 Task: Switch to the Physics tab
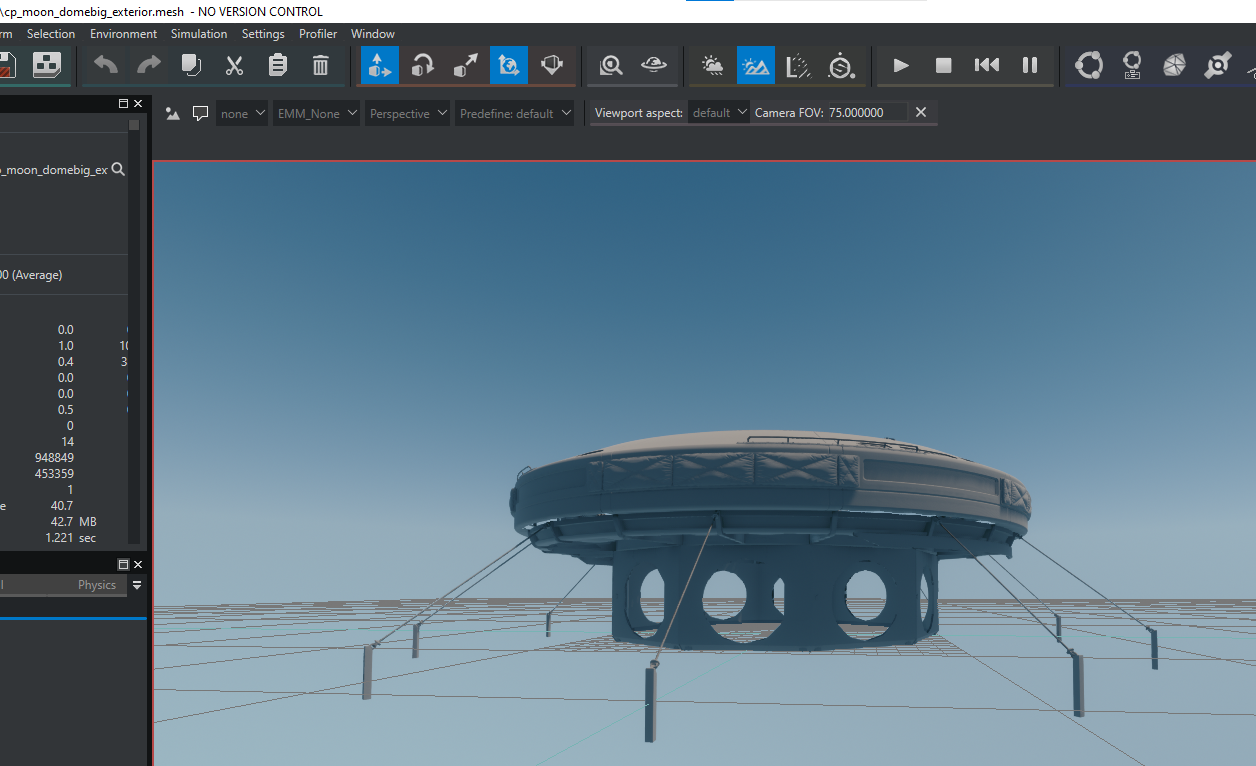pyautogui.click(x=97, y=585)
